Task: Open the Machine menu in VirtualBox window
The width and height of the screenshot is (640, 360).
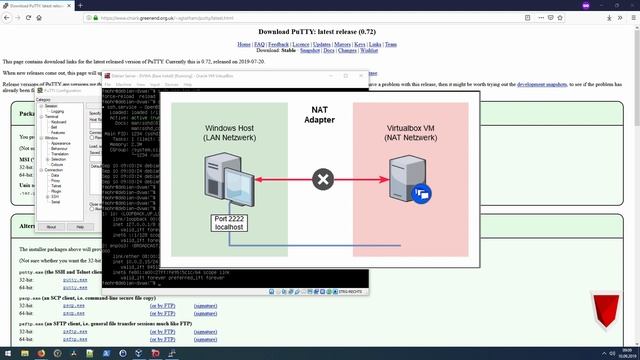Action: point(124,84)
